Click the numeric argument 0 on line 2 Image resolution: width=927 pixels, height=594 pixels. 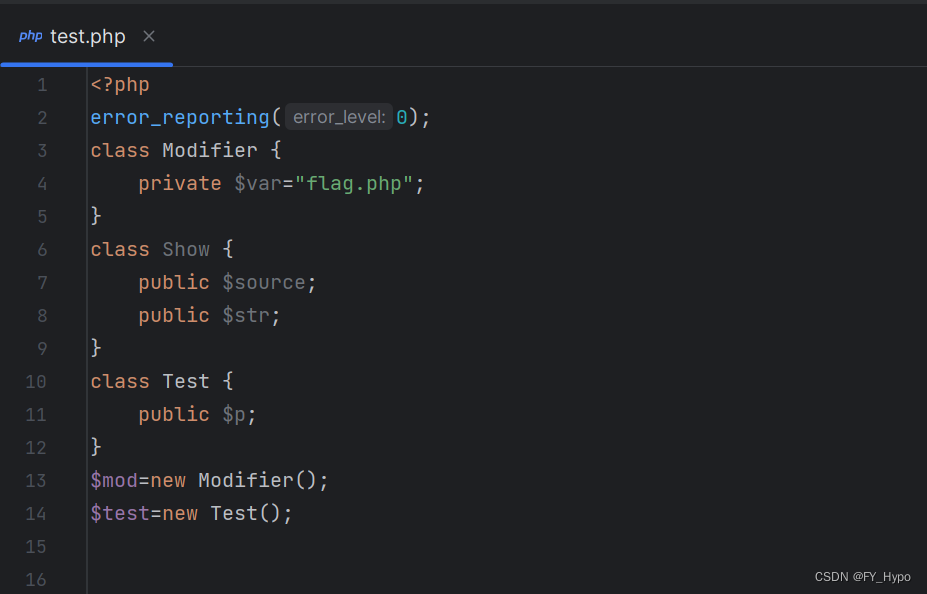pos(401,117)
